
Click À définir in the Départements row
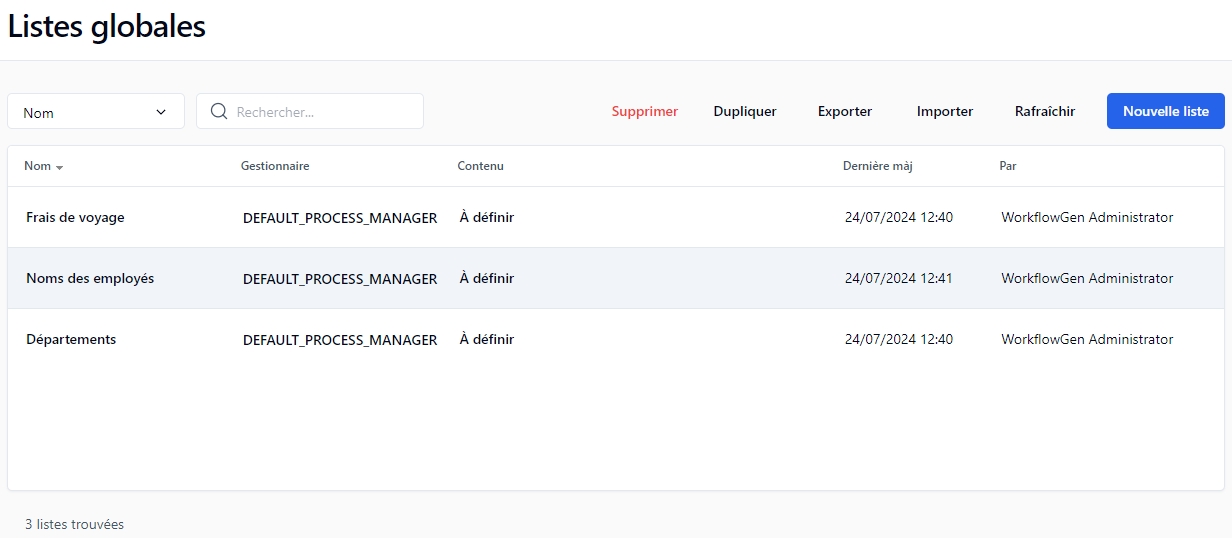(x=487, y=340)
